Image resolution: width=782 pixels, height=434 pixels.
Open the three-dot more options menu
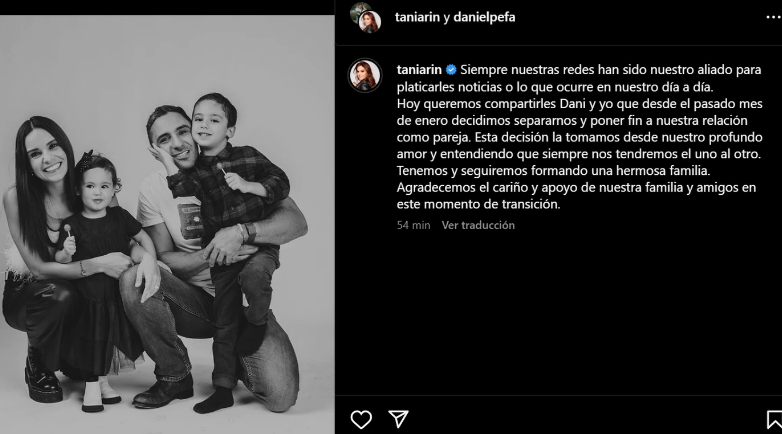(x=774, y=17)
